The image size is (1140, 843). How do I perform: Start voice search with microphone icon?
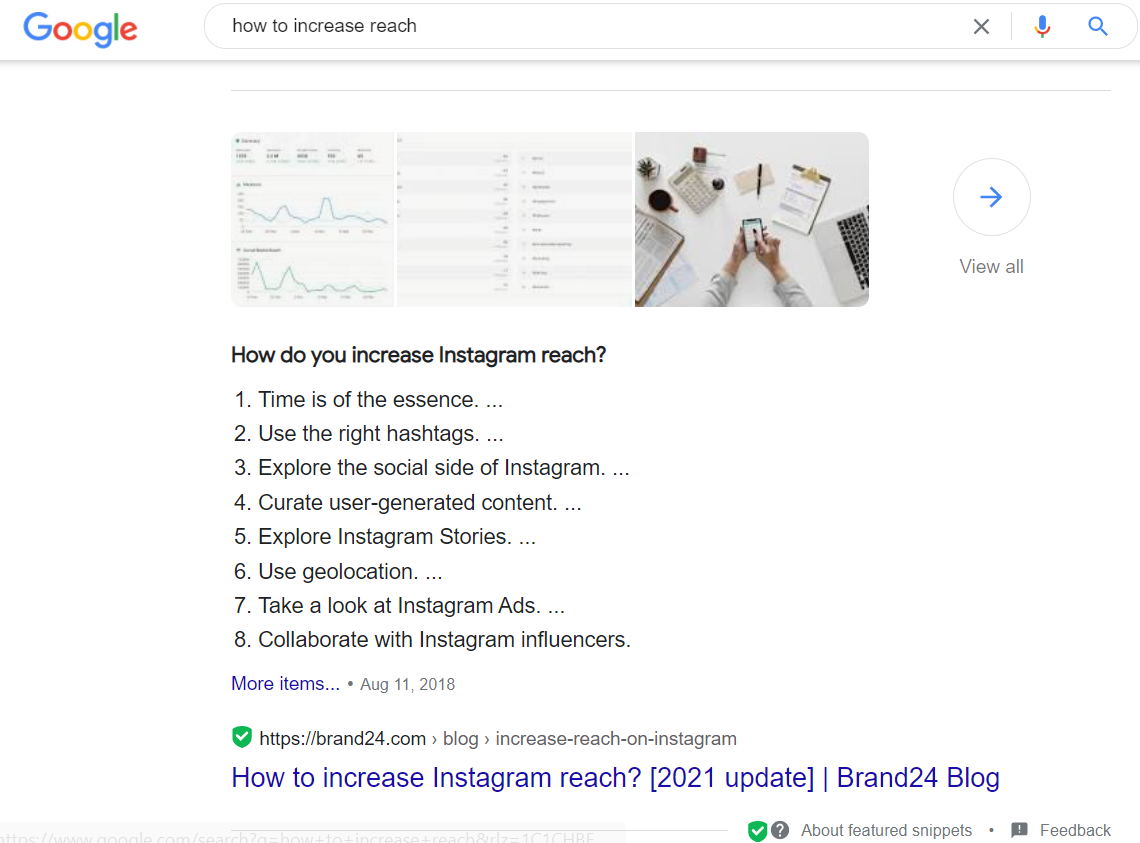pos(1042,27)
